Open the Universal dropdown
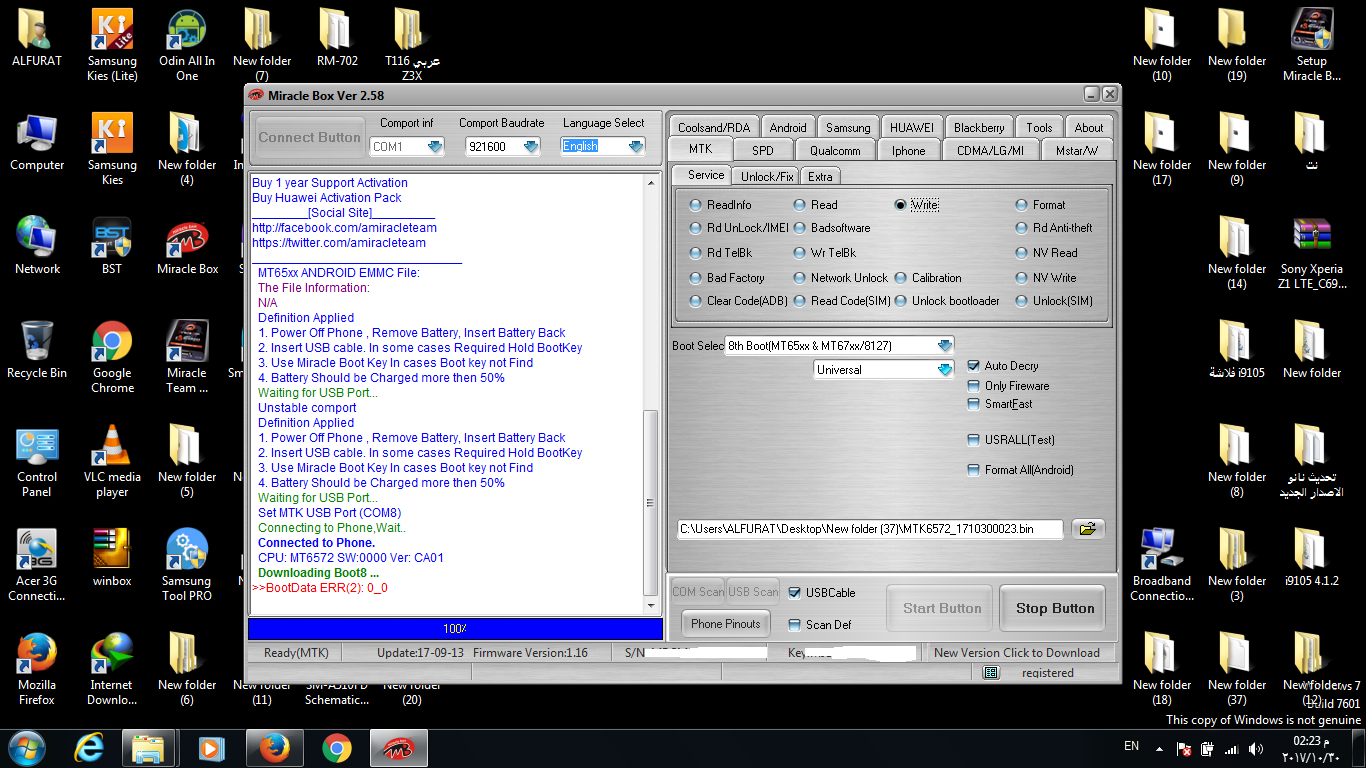The image size is (1366, 768). 884,370
